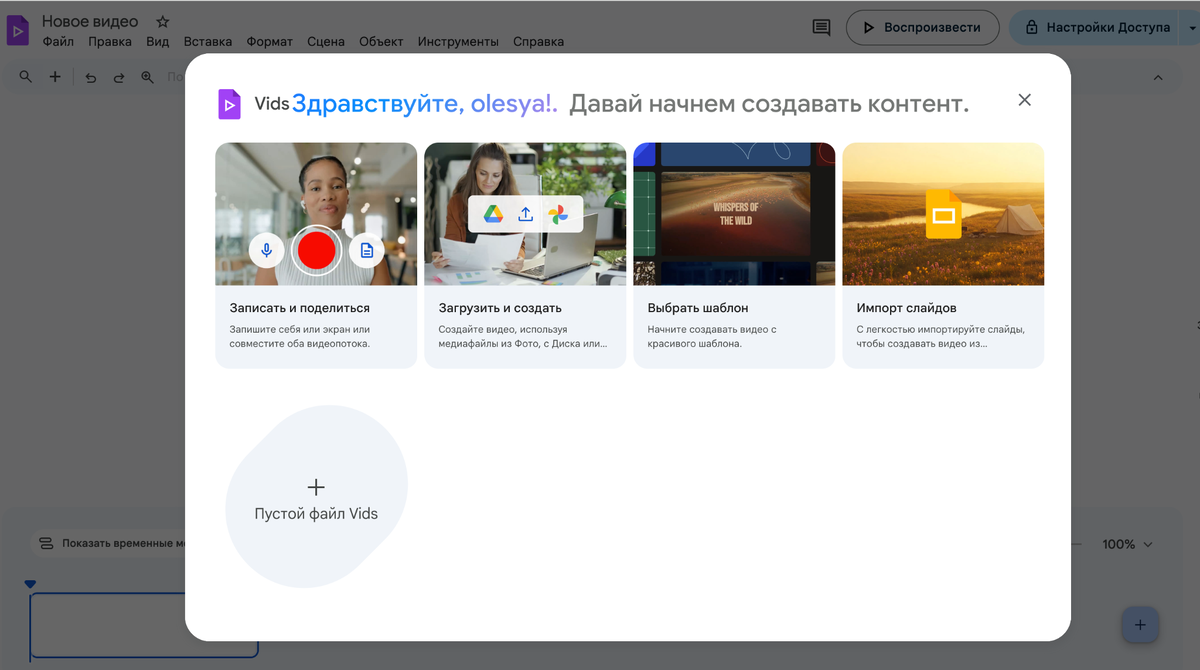
Task: Click description Начните создавать видео с
Action: 711,336
